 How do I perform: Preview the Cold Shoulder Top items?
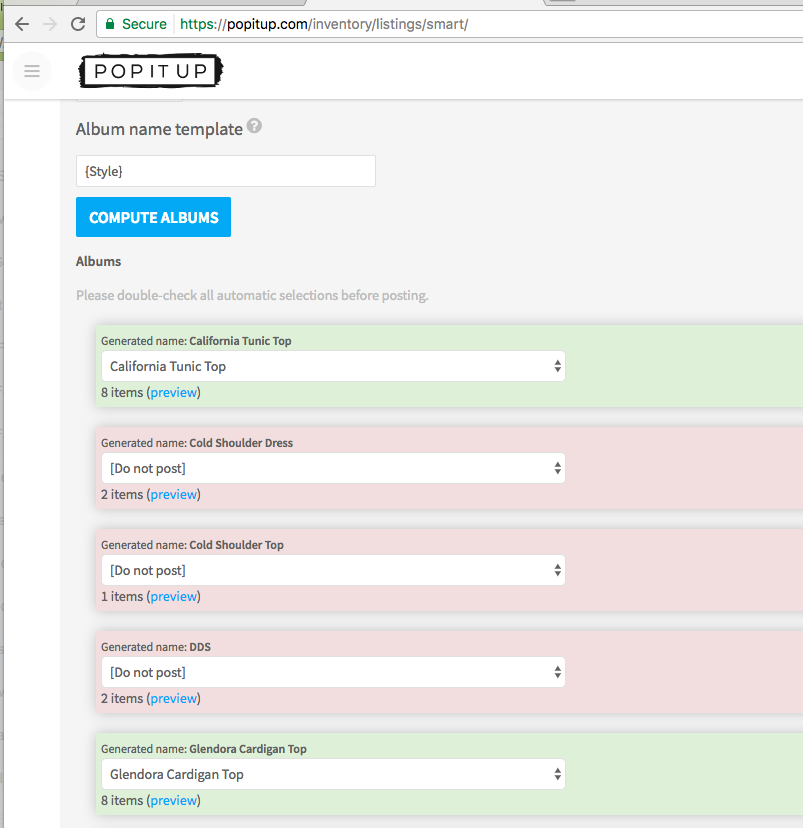(174, 596)
